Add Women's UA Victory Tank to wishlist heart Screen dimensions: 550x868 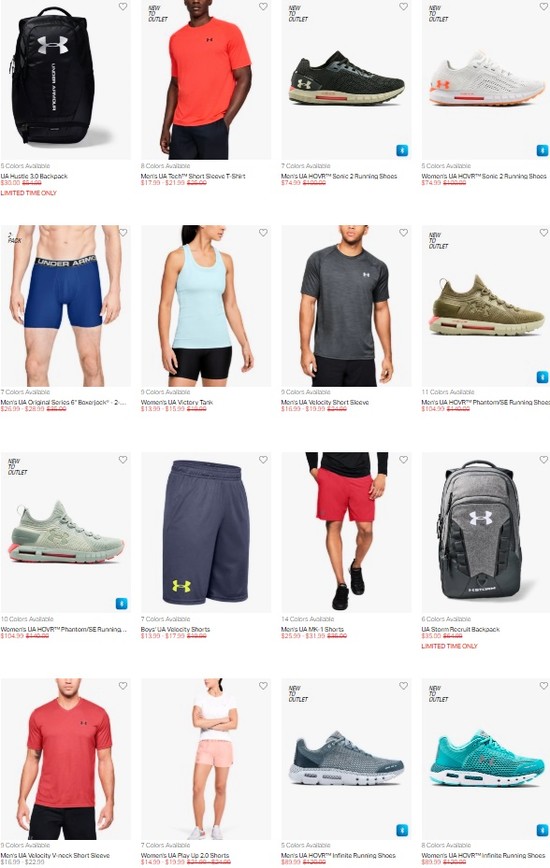point(263,233)
